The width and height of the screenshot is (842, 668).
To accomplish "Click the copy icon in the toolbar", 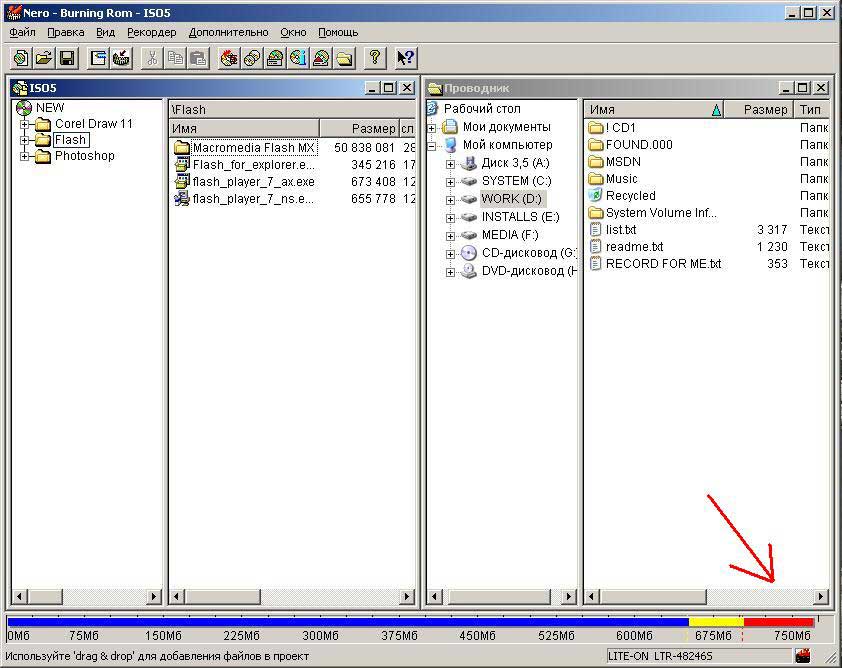I will pos(176,57).
